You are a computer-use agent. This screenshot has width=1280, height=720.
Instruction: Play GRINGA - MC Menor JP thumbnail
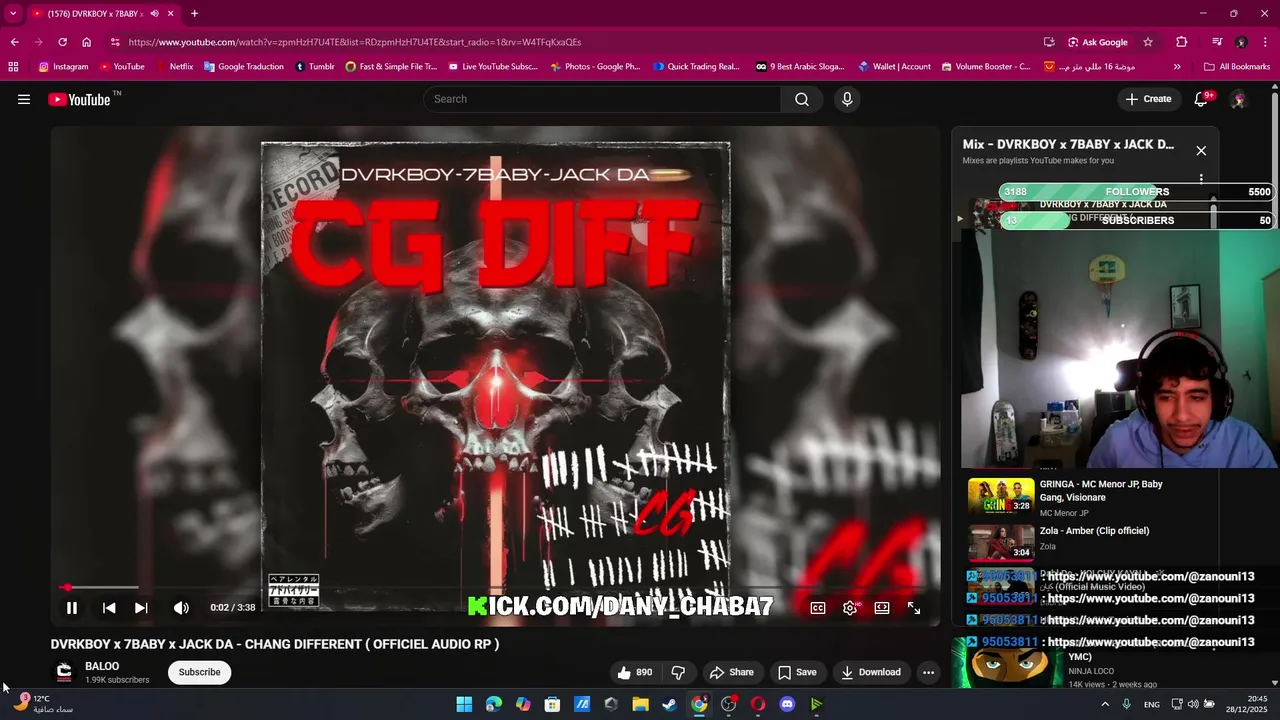pyautogui.click(x=1001, y=497)
